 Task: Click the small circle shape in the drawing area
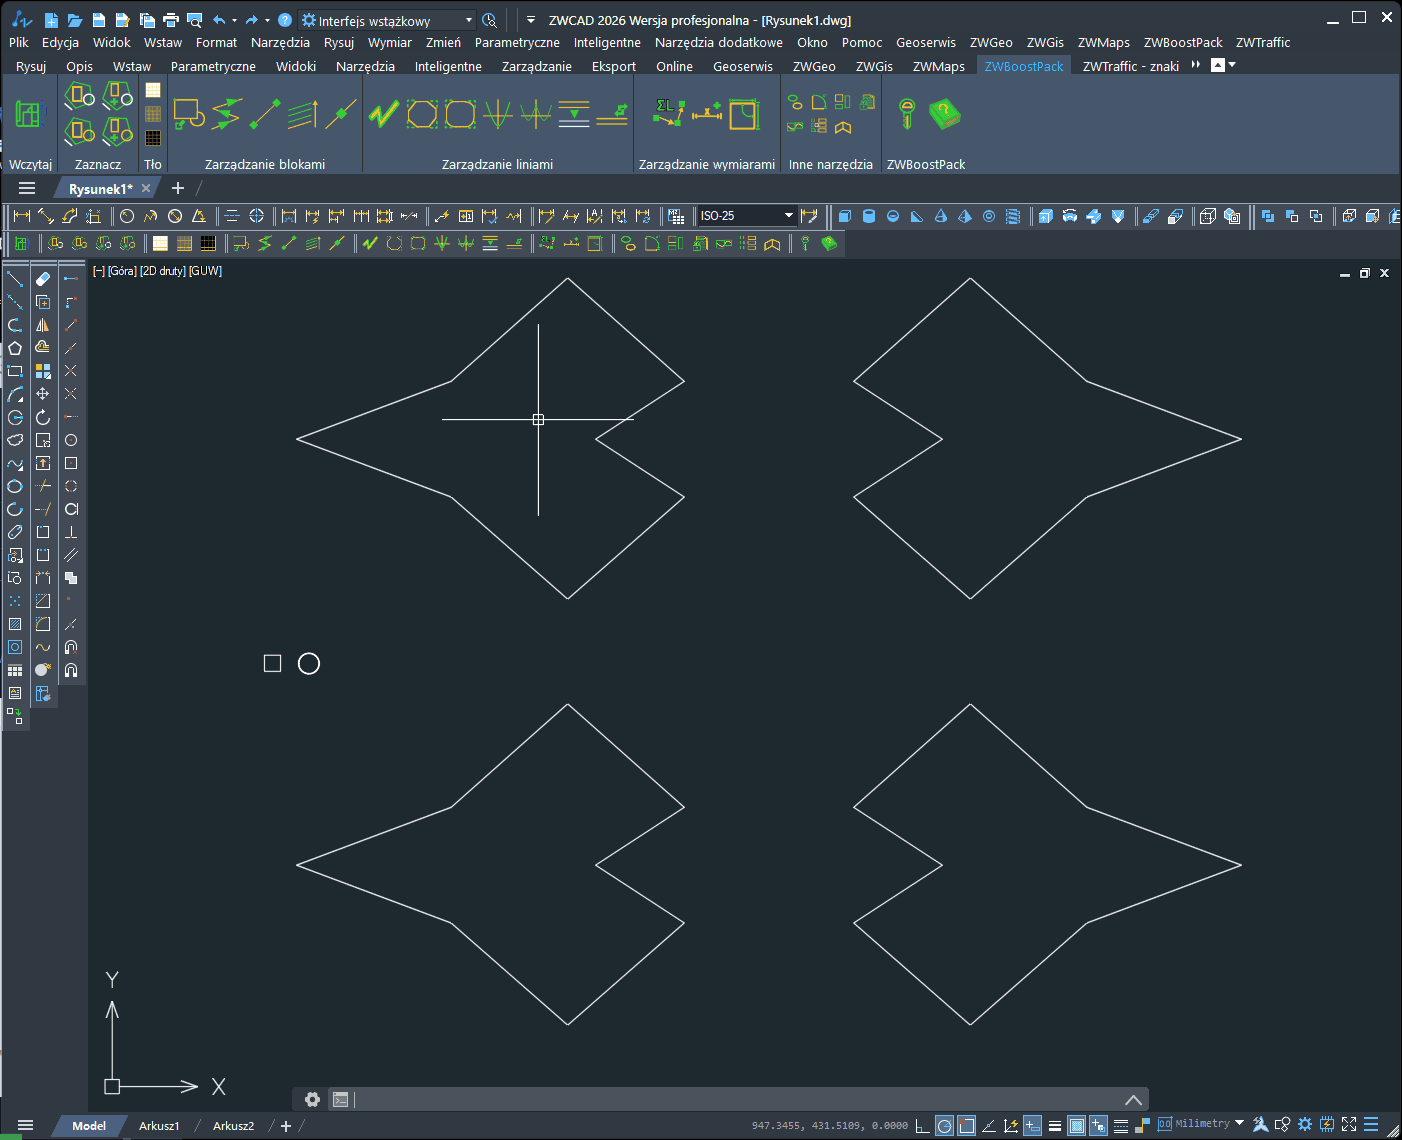click(x=309, y=663)
